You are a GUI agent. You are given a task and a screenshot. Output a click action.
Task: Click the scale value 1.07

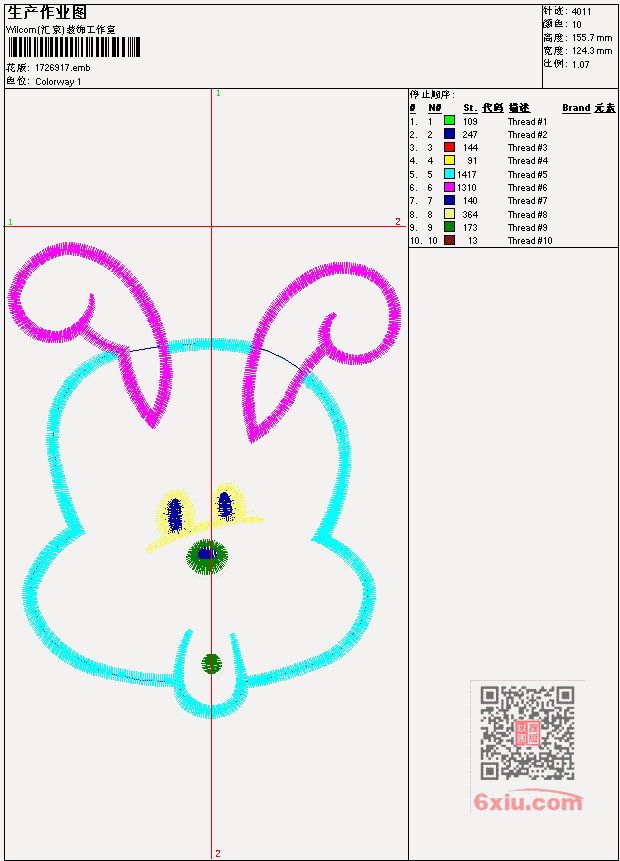580,64
